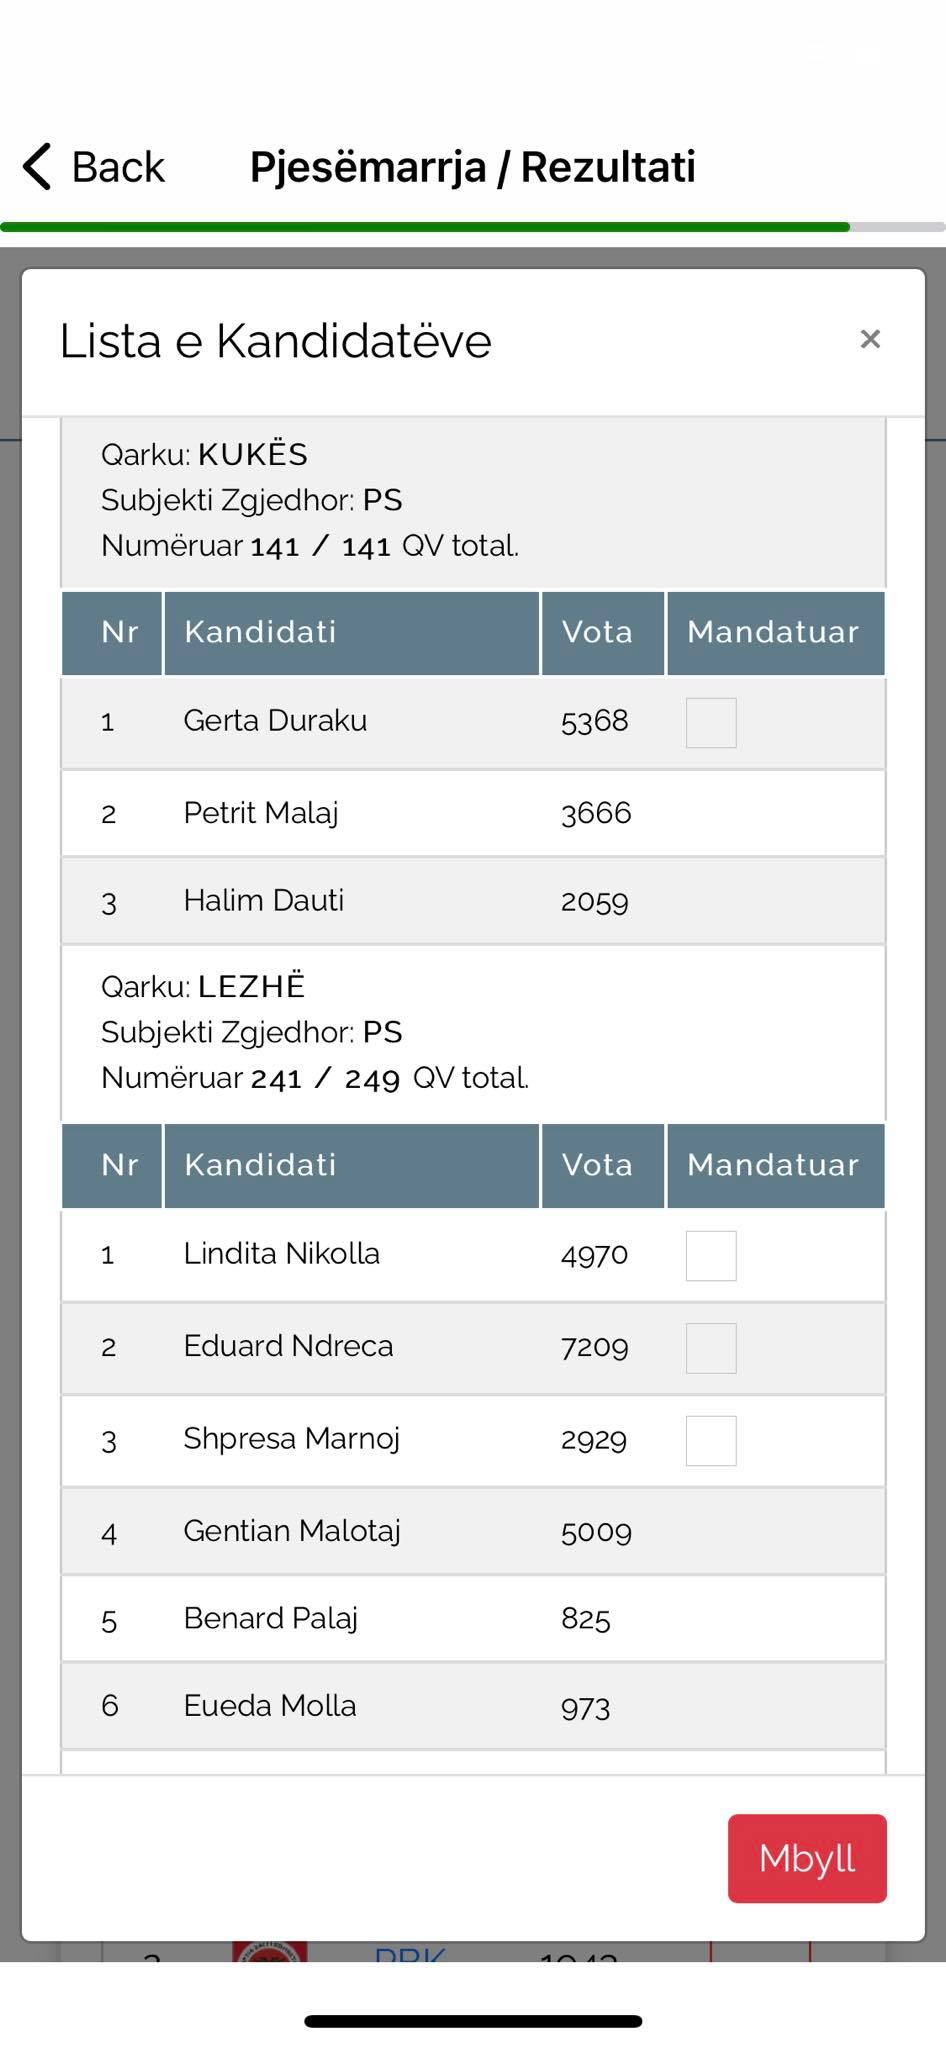Tap the Benard Palaj row
This screenshot has width=946, height=2048.
click(x=472, y=1618)
